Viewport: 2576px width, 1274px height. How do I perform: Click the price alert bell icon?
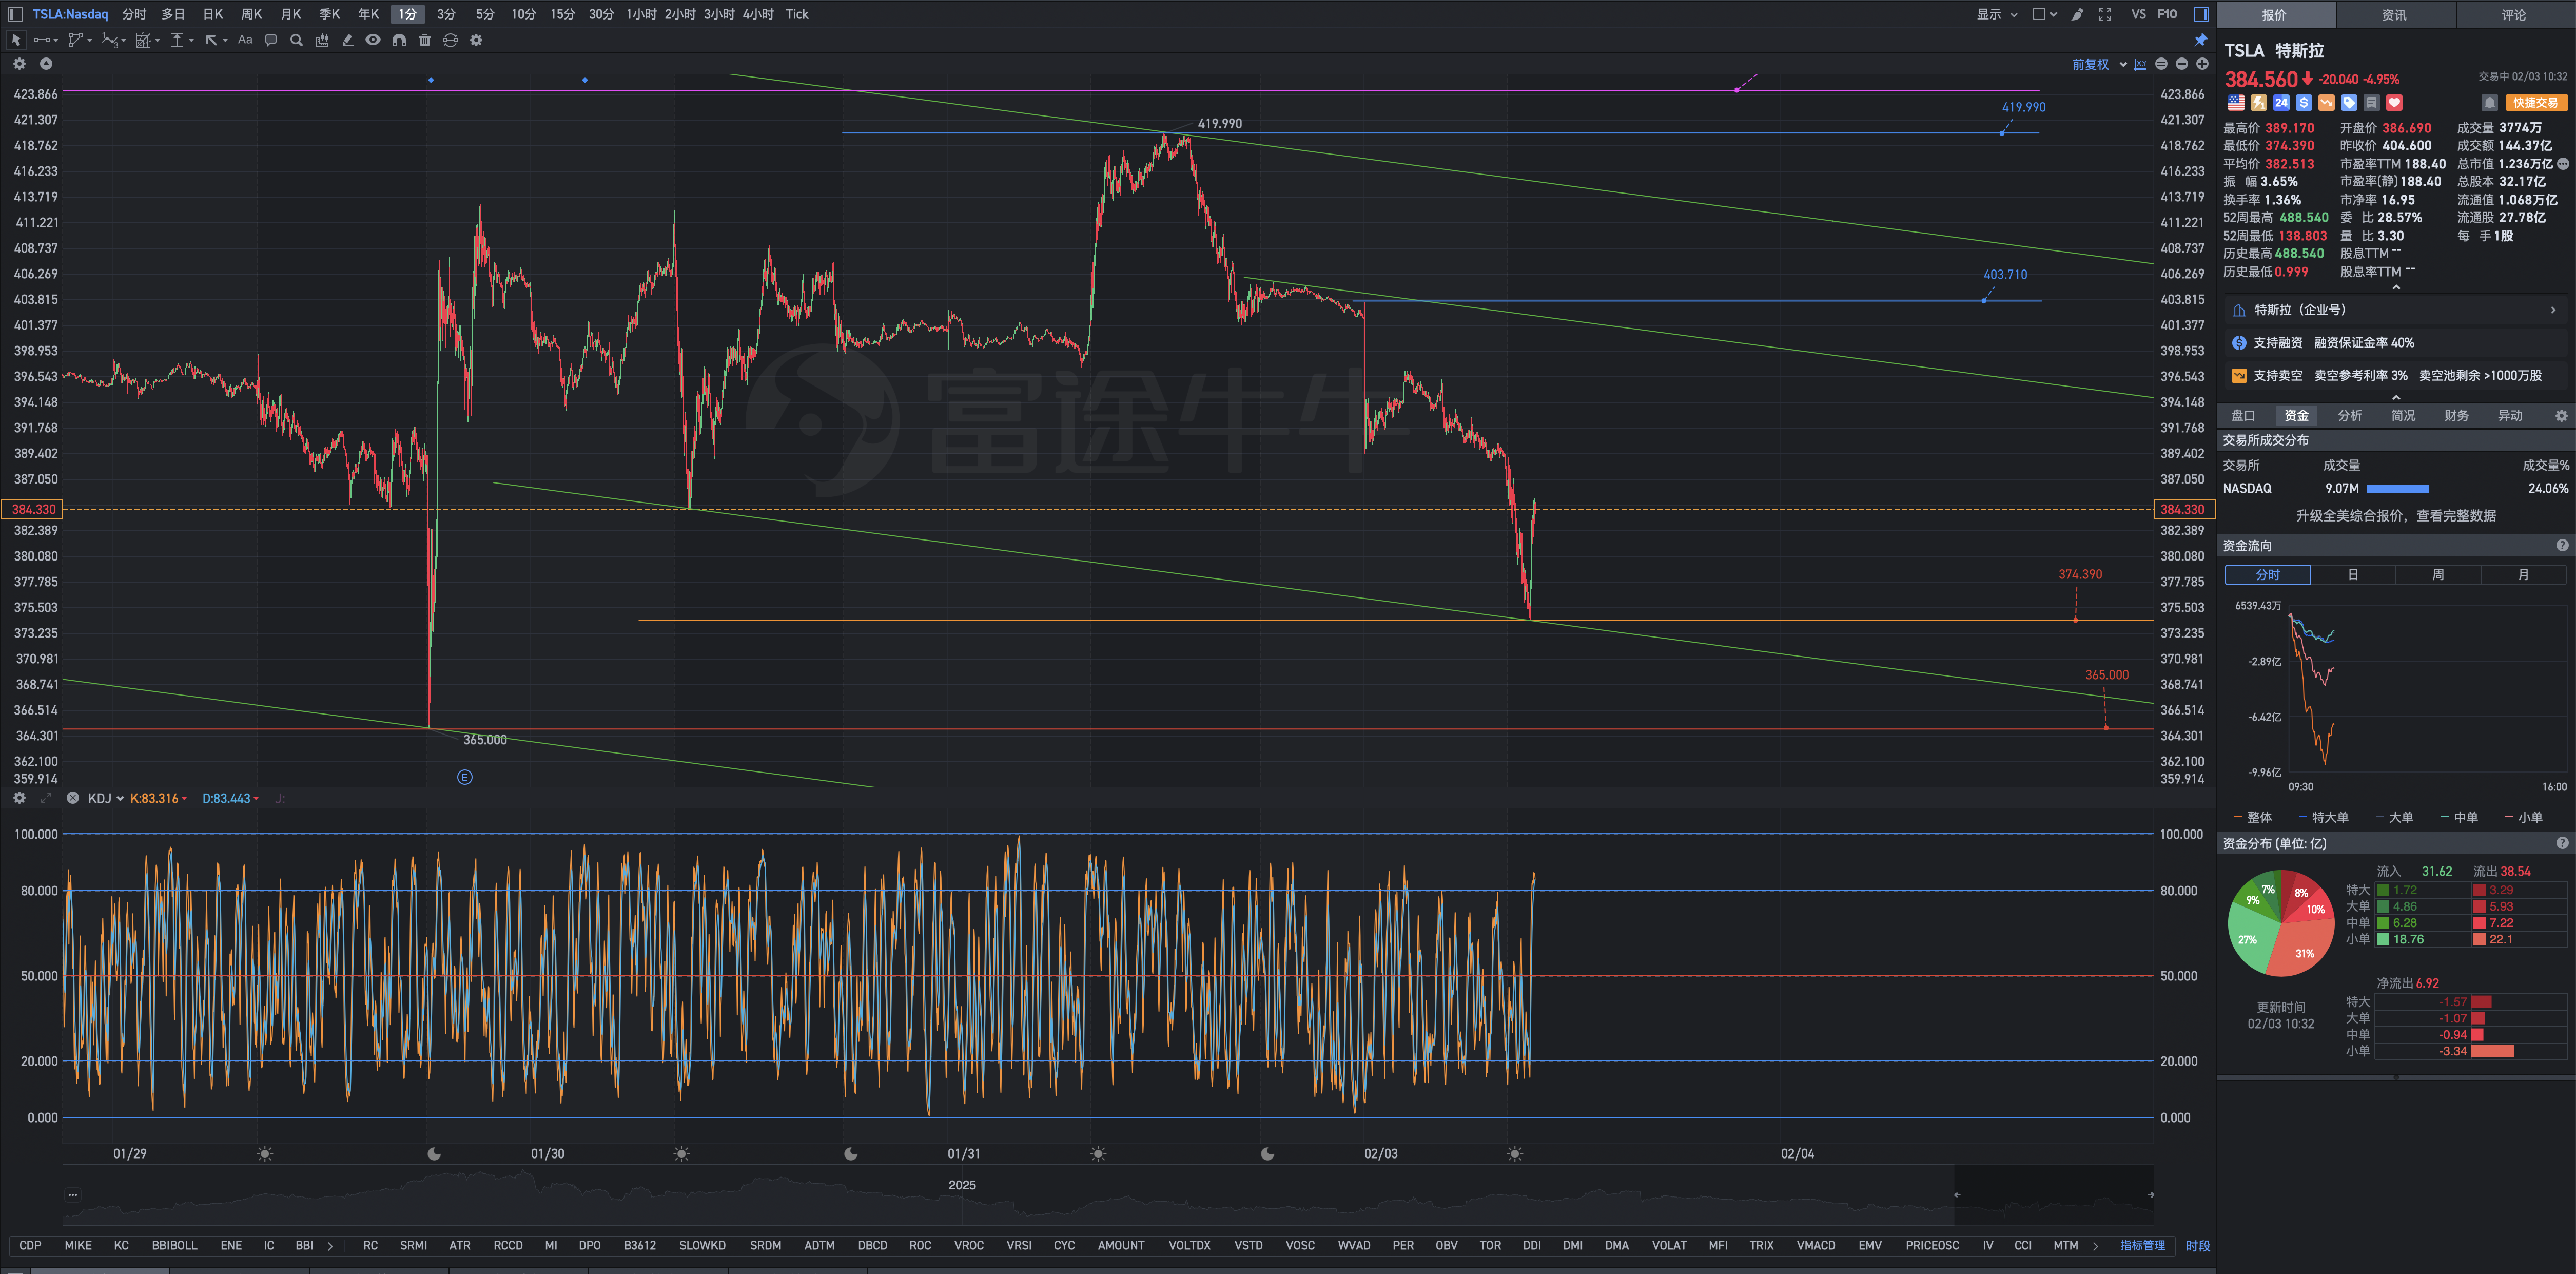[x=2490, y=103]
